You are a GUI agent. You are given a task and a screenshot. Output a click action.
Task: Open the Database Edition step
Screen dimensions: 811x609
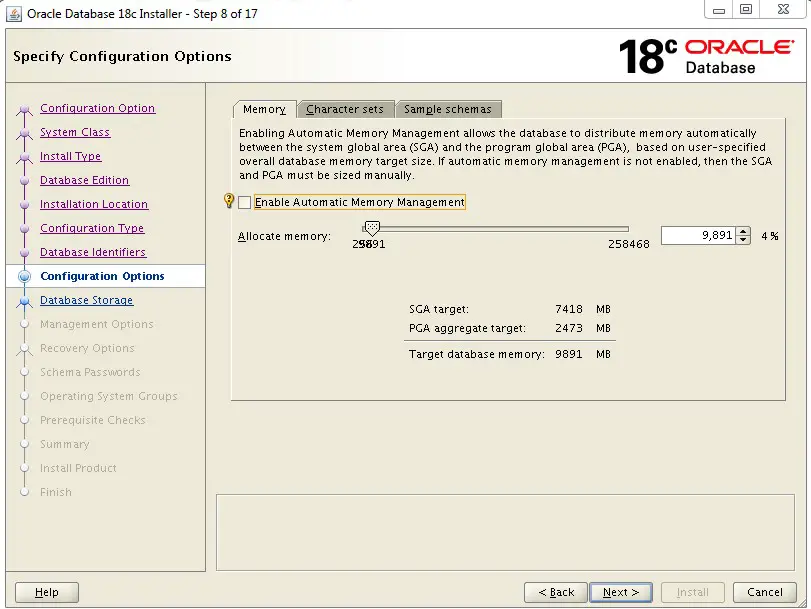tap(84, 180)
